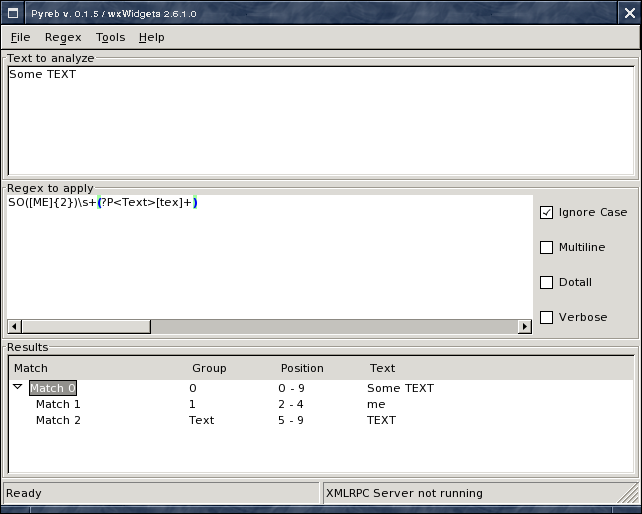
Task: Collapse the Match 0 tree node
Action: click(x=17, y=387)
